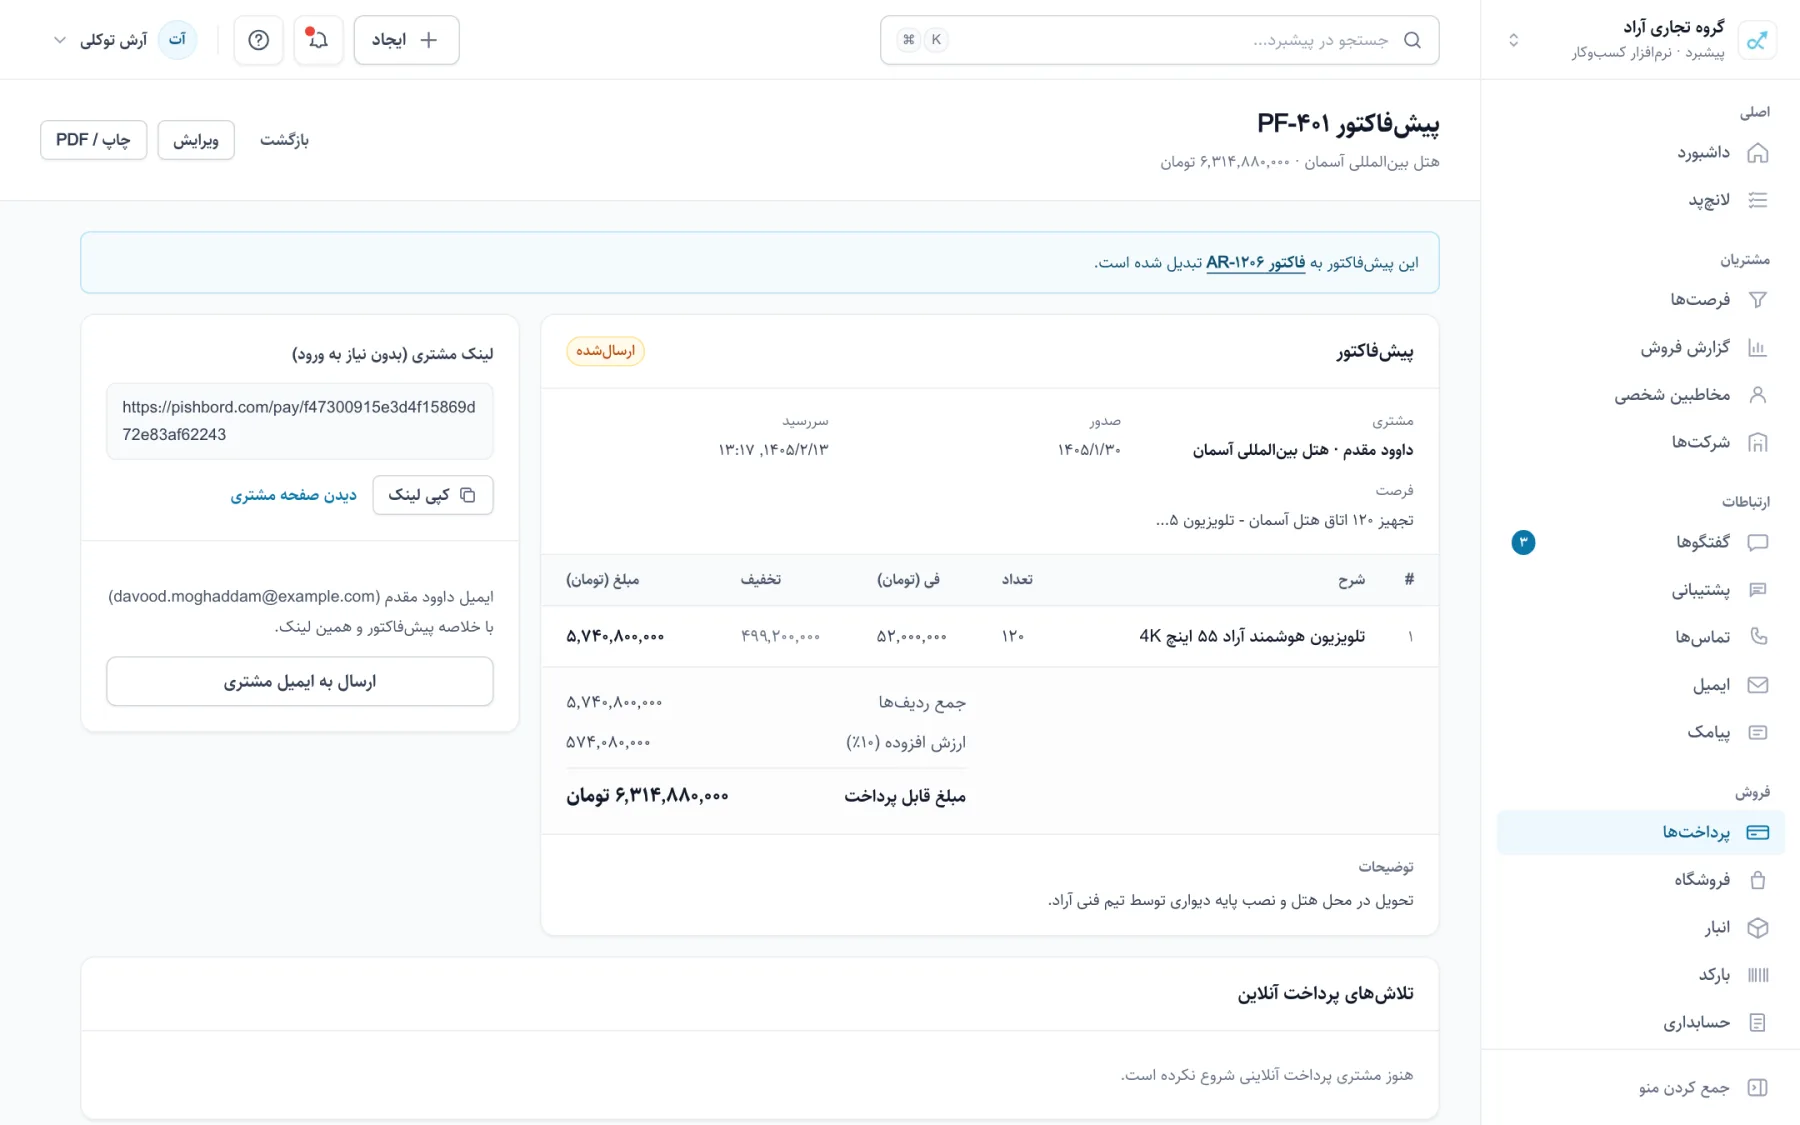Viewport: 1800px width, 1125px height.
Task: Open the گزارش فروش chart icon
Action: pos(1757,348)
